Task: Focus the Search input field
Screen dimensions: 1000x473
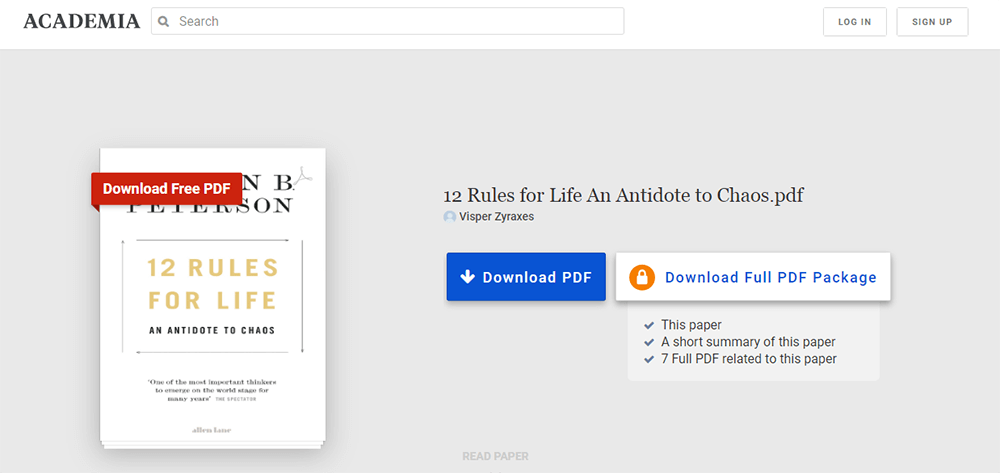Action: tap(395, 21)
